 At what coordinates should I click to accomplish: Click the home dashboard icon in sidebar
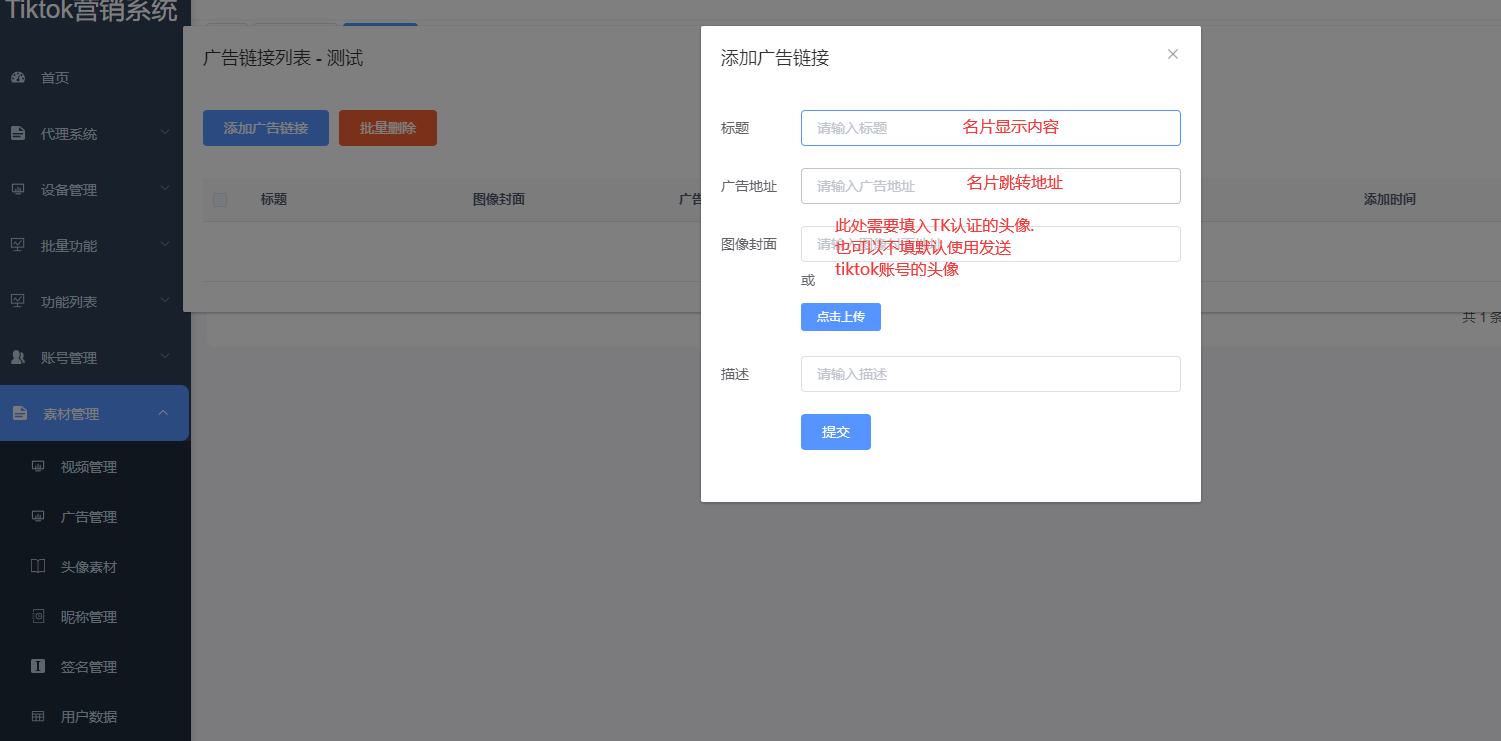point(18,78)
